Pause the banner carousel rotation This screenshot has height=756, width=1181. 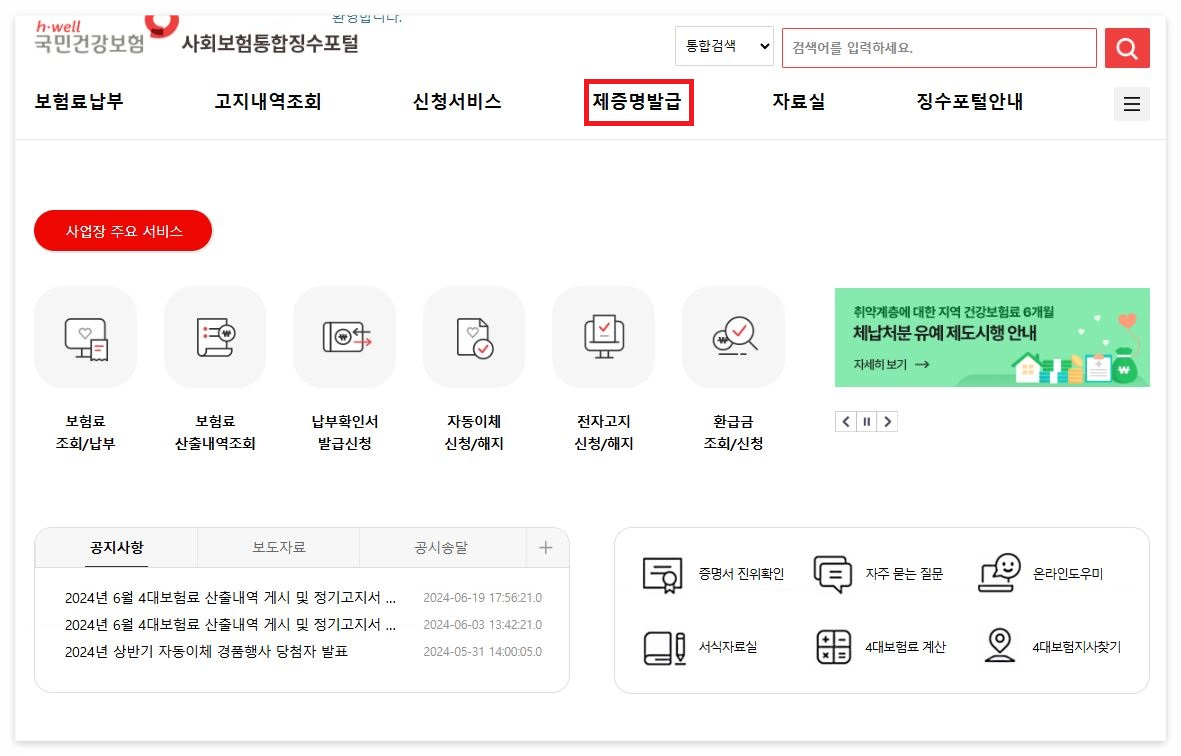(866, 421)
